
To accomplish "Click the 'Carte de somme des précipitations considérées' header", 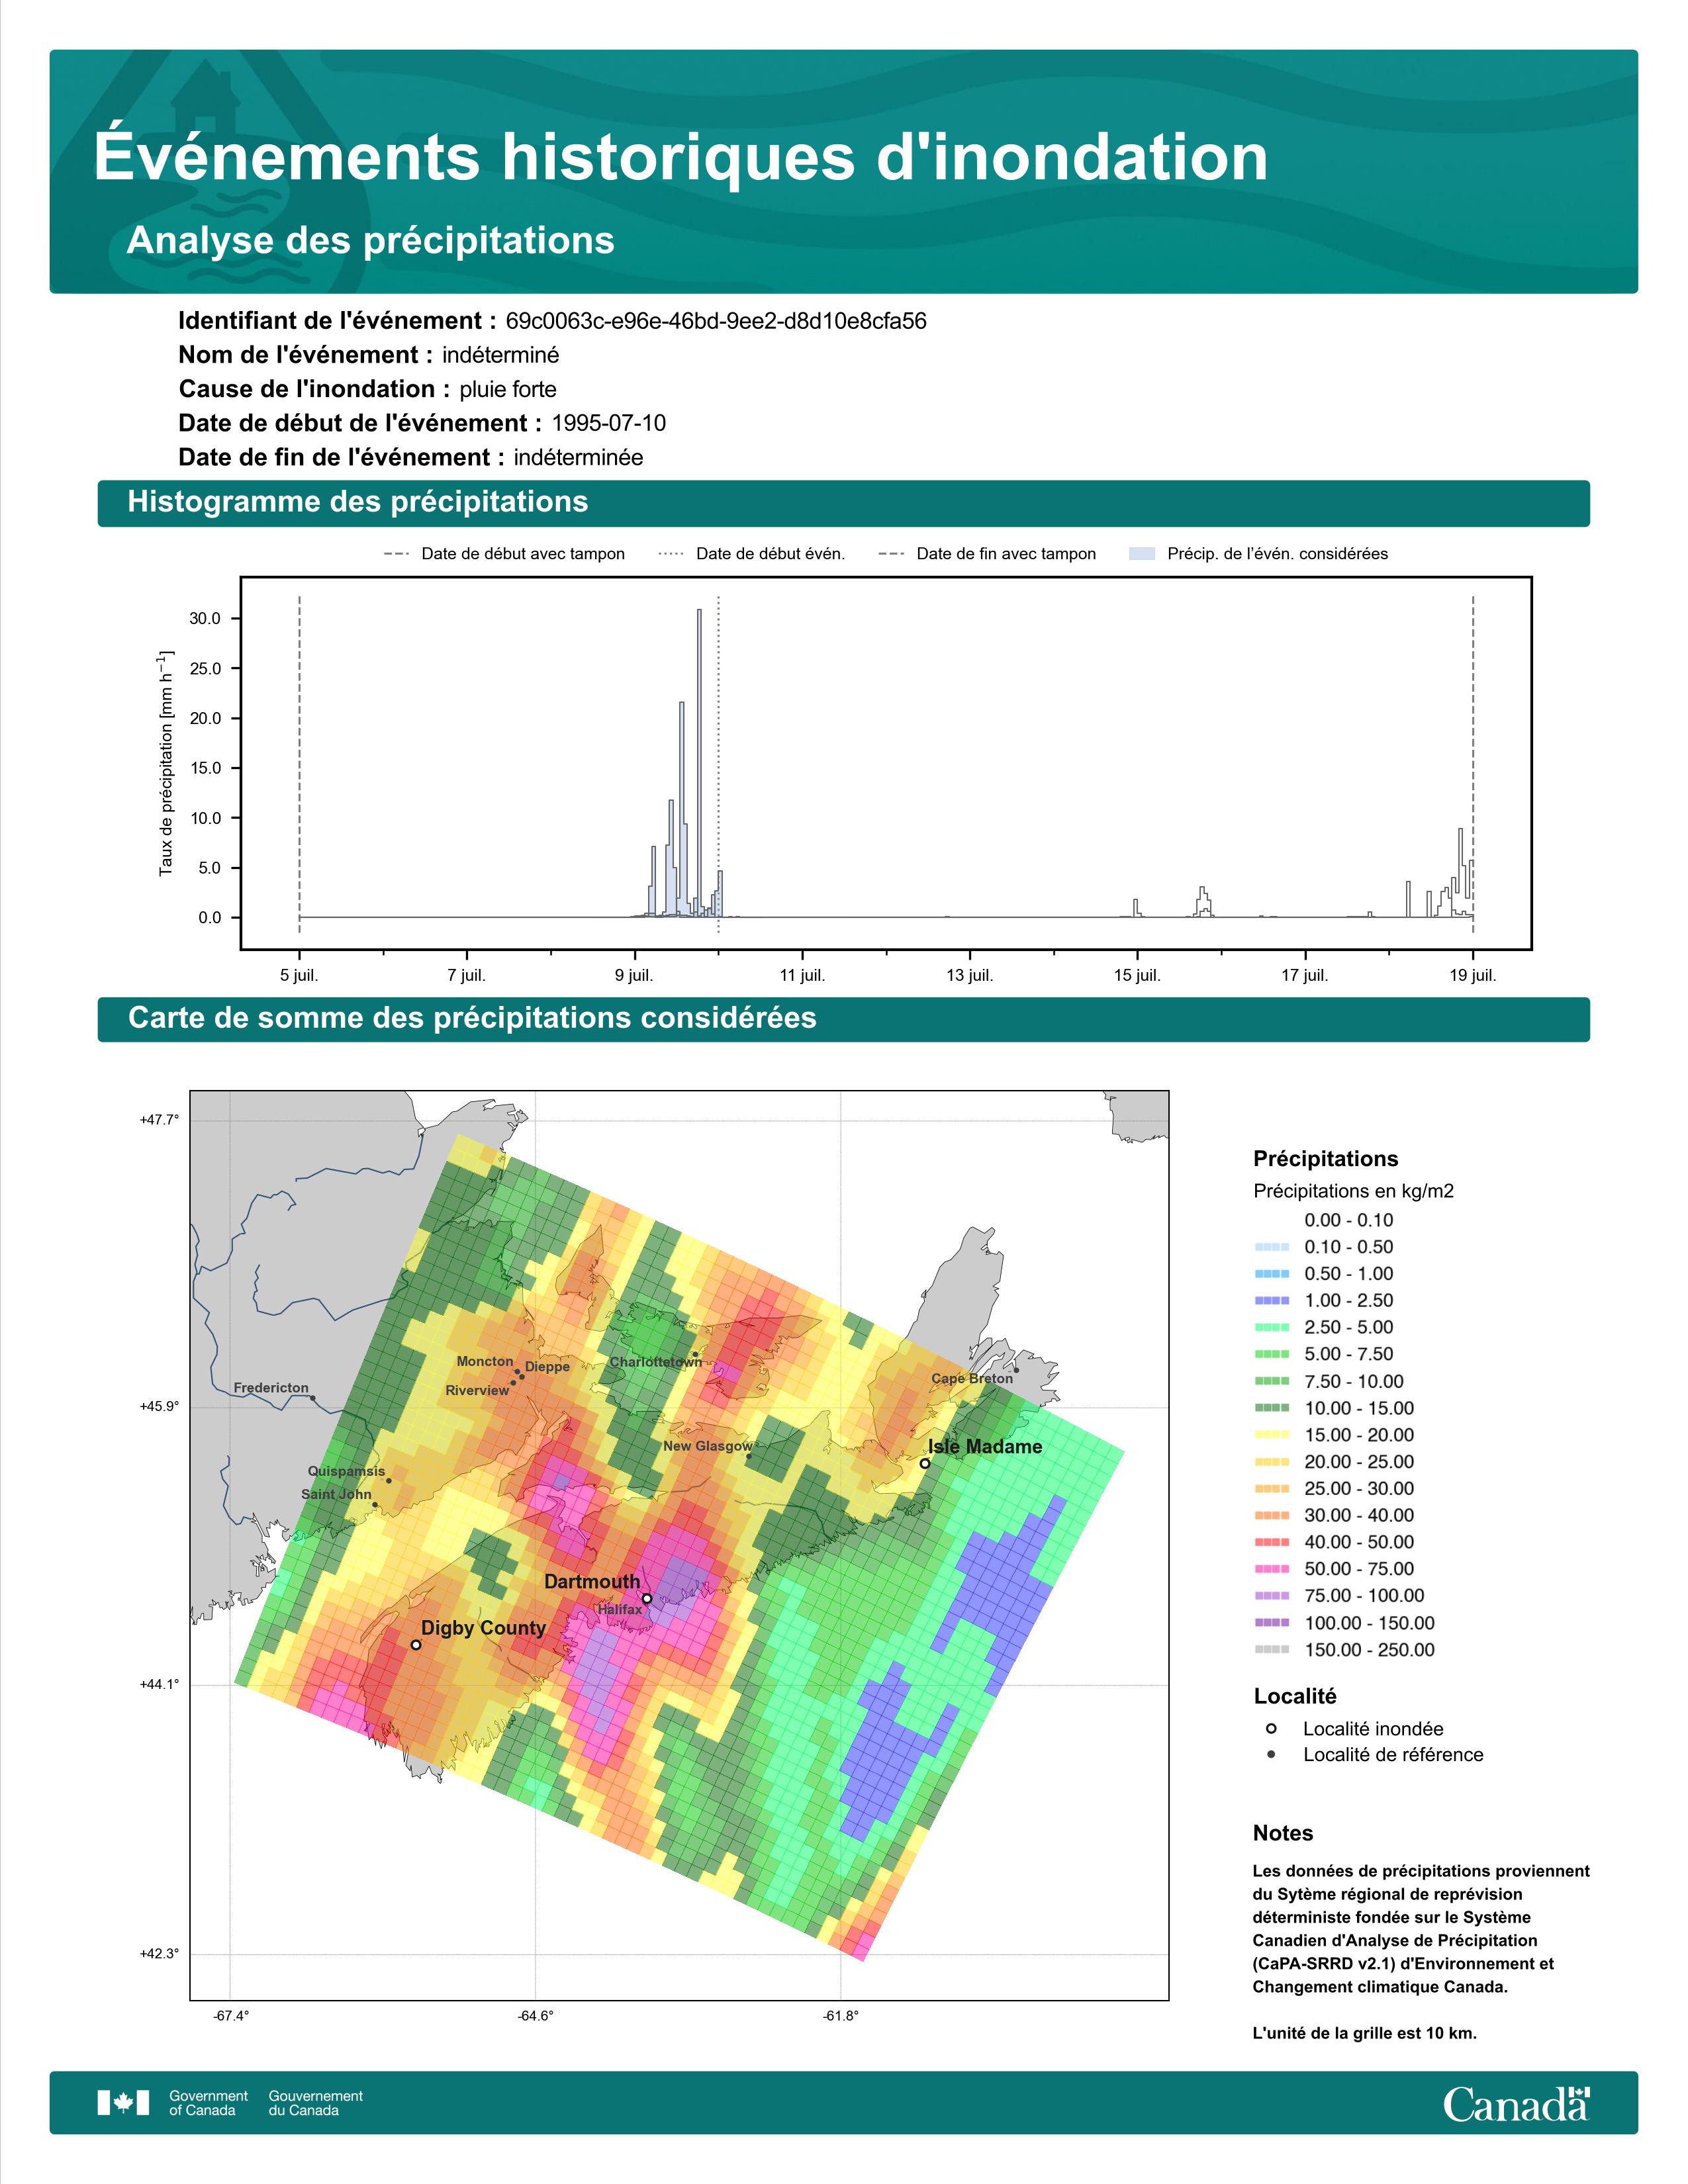I will coord(844,1019).
